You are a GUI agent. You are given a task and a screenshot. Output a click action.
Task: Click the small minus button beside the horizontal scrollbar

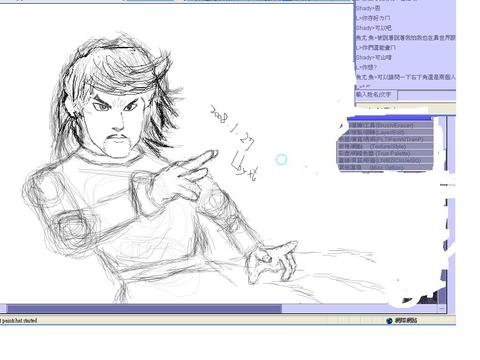coord(442,309)
